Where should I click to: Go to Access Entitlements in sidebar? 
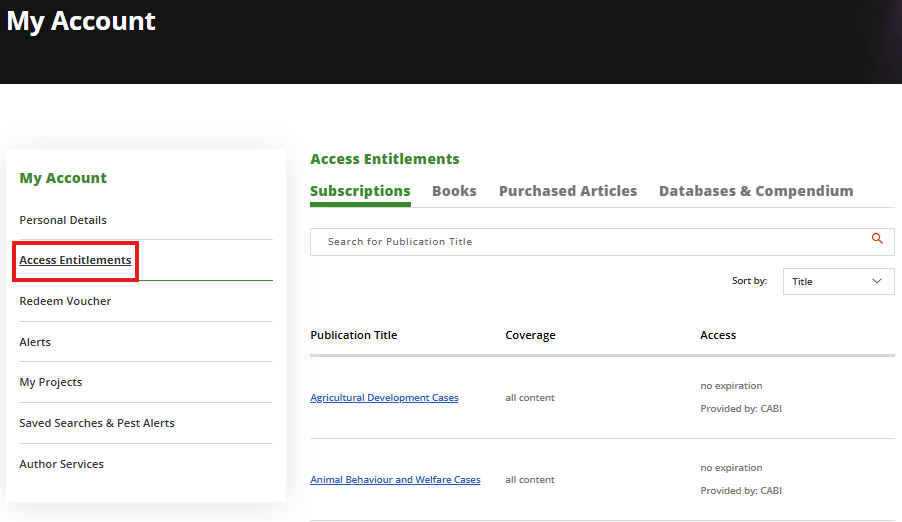[x=75, y=261]
